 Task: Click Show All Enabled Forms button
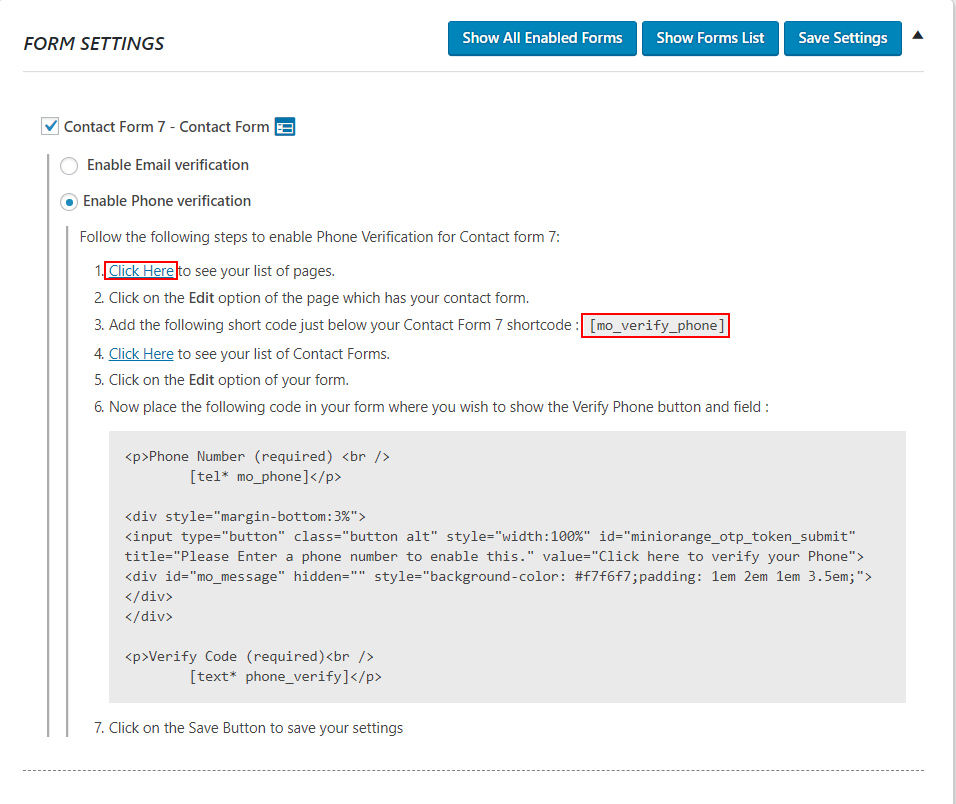(x=542, y=38)
